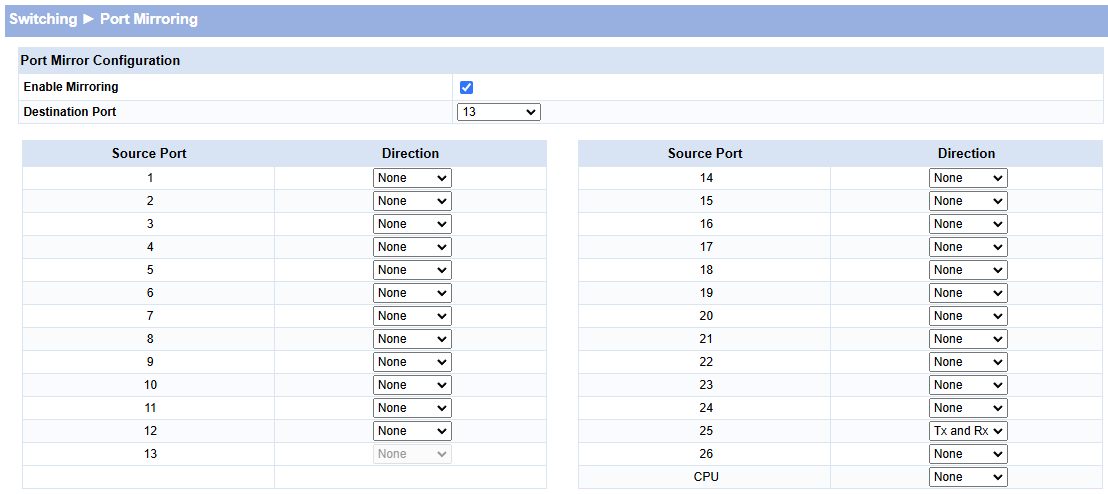Viewport: 1108px width, 494px height.
Task: Select Direction dropdown for port 12
Action: point(412,431)
